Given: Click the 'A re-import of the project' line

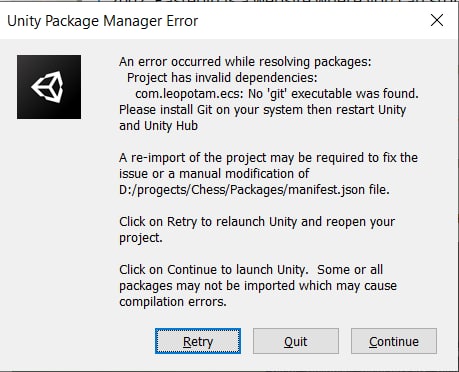Looking at the screenshot, I should [268, 158].
